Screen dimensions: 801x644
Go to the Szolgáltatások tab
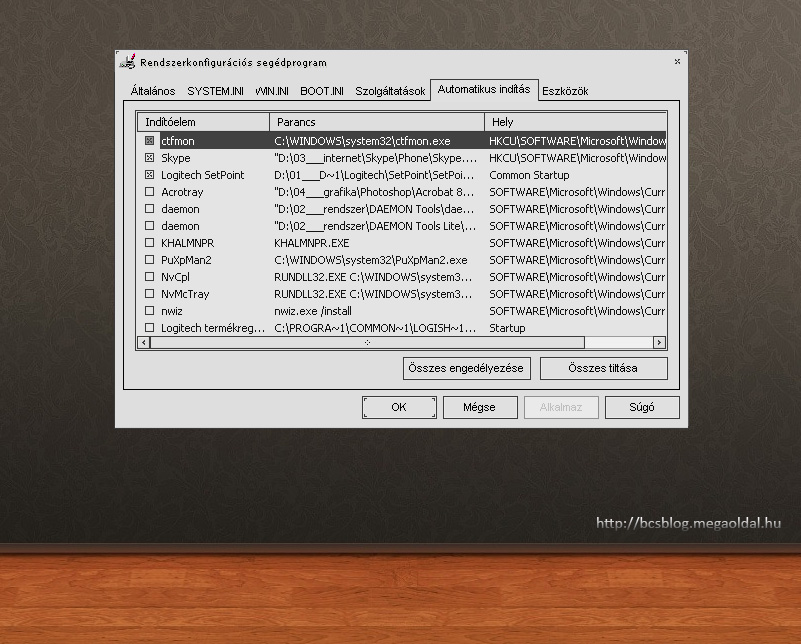[390, 91]
